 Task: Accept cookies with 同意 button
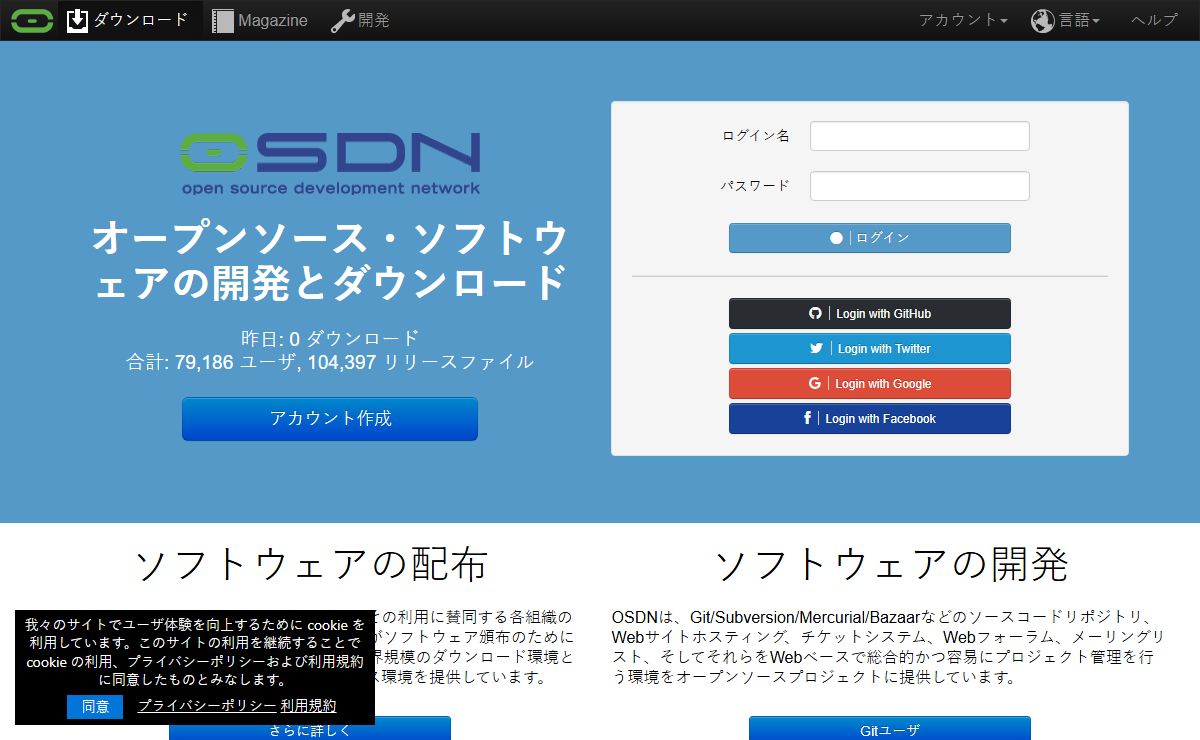[x=95, y=706]
